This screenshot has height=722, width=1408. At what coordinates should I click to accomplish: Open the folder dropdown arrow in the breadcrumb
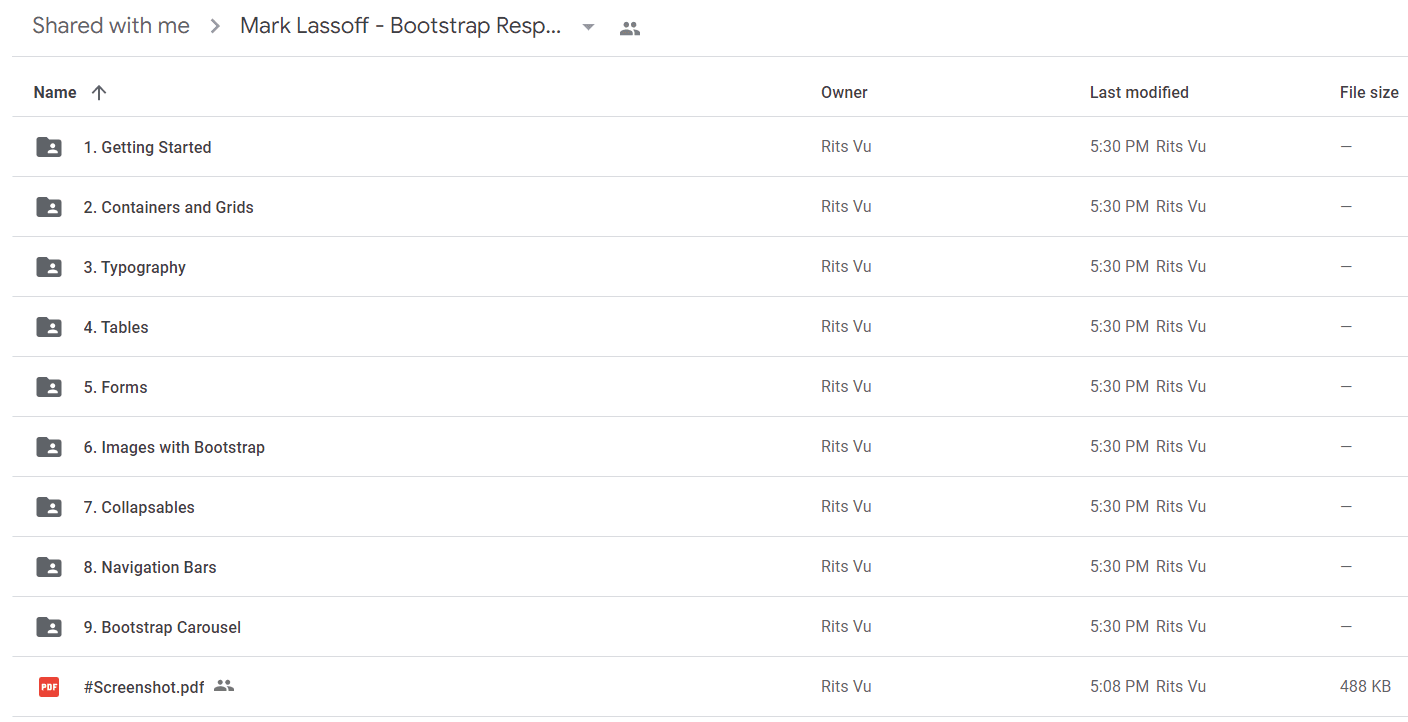click(x=589, y=27)
